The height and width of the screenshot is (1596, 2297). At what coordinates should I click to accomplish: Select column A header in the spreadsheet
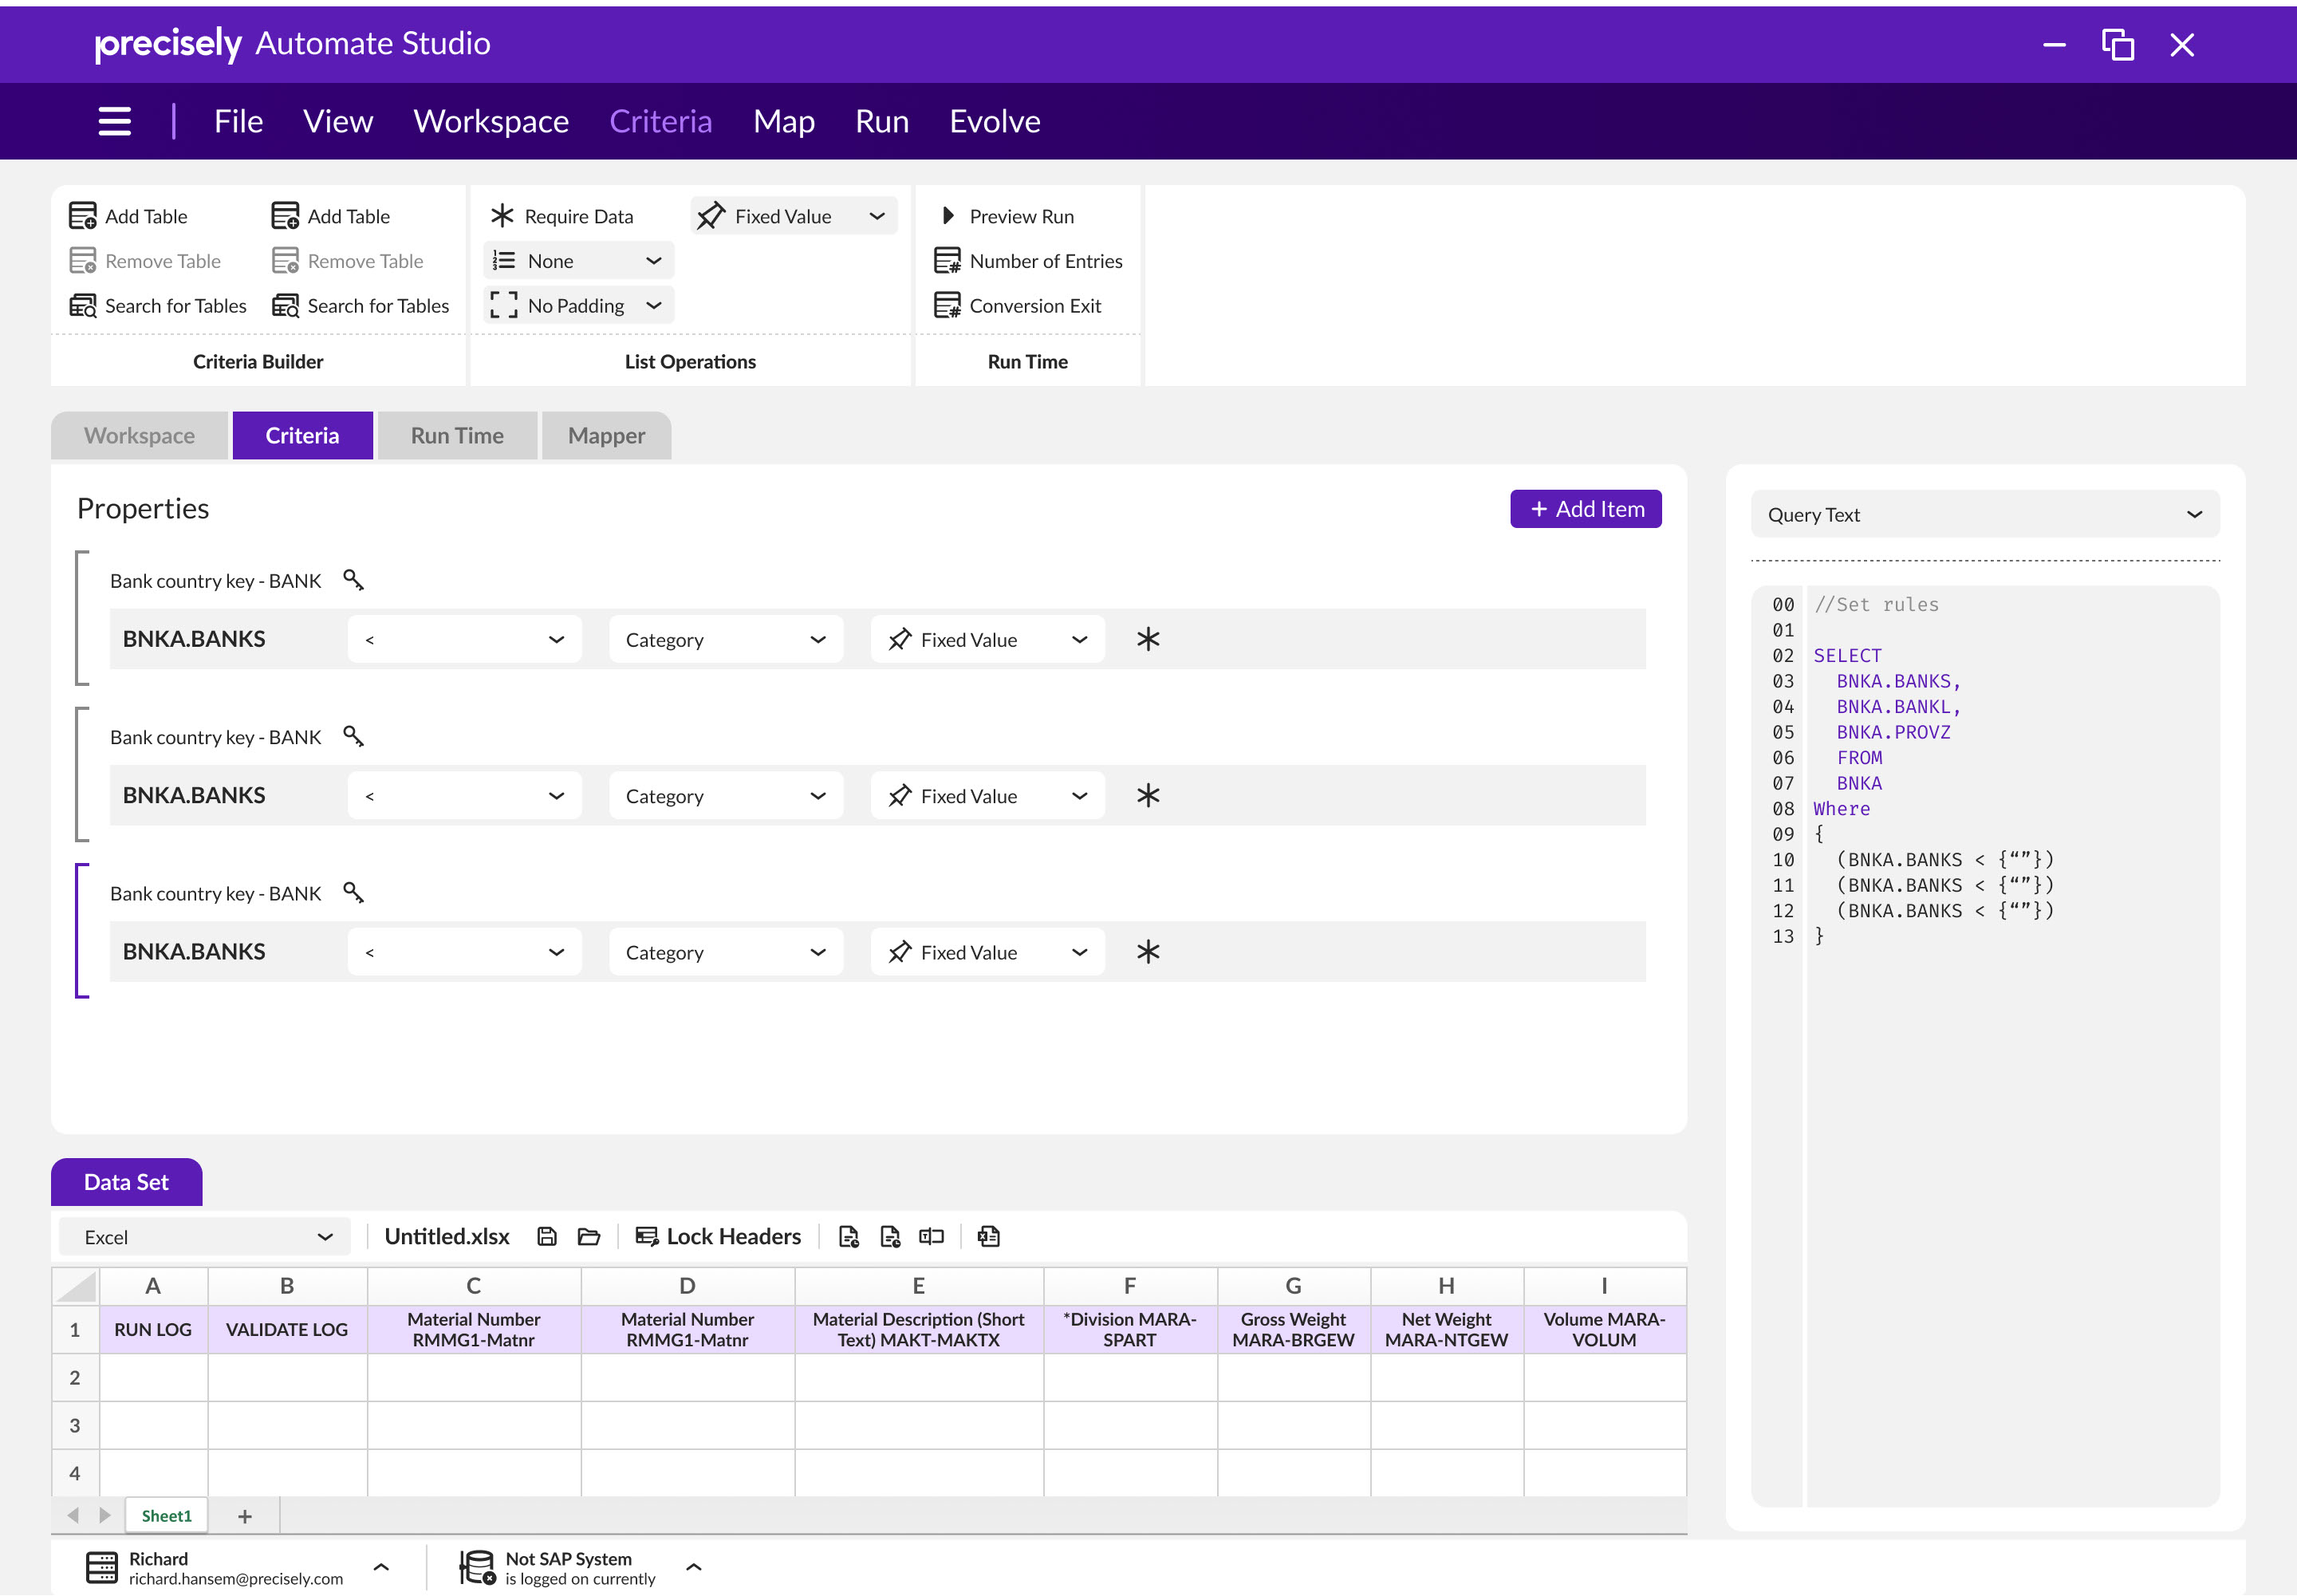(x=153, y=1286)
